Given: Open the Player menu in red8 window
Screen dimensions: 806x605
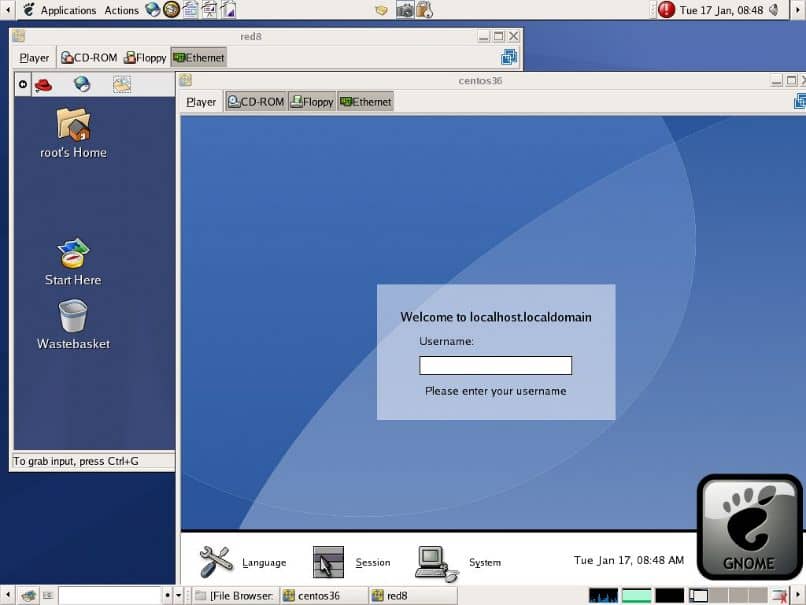Looking at the screenshot, I should coord(34,58).
